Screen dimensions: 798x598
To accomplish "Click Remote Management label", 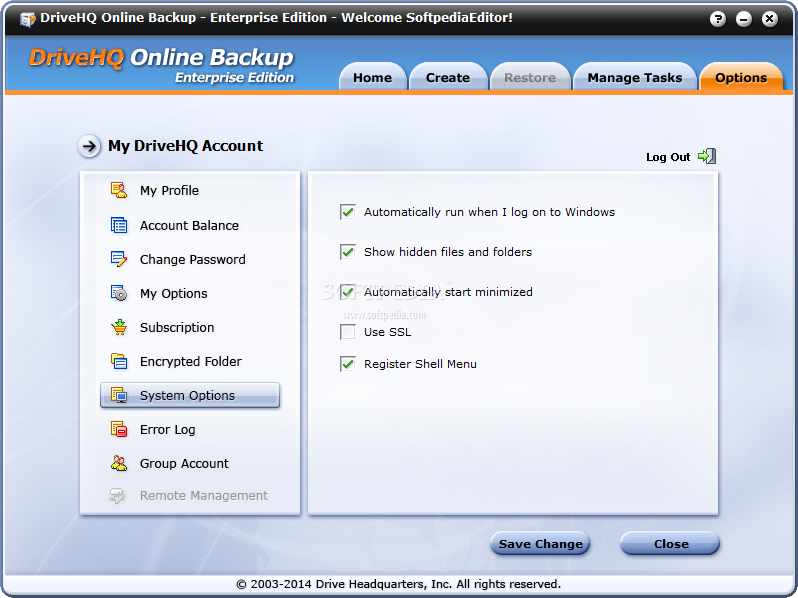I will (204, 496).
